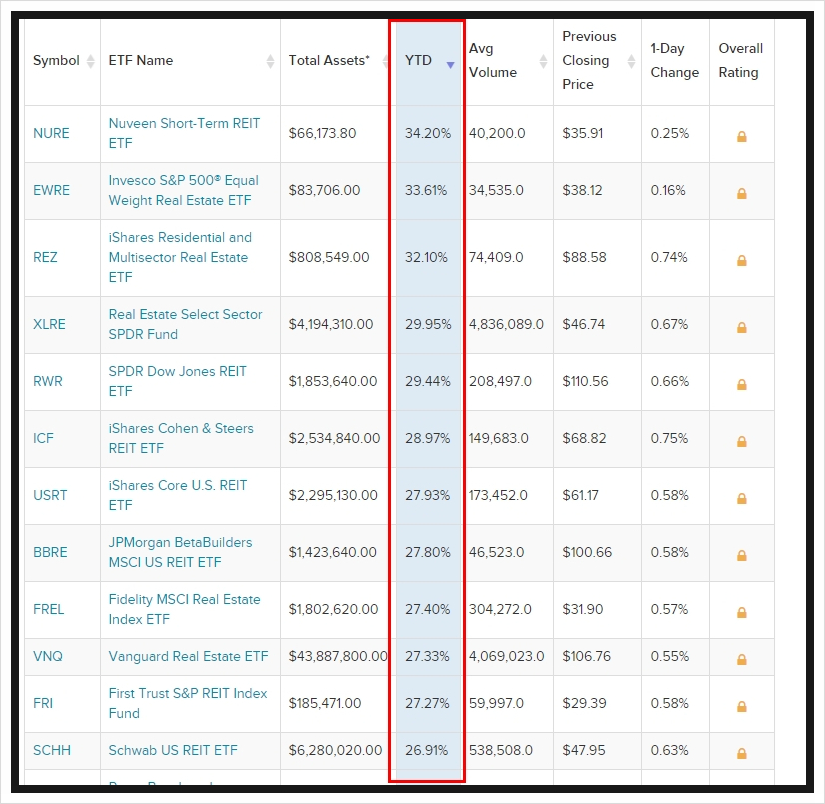Open the REZ symbol link

click(45, 257)
